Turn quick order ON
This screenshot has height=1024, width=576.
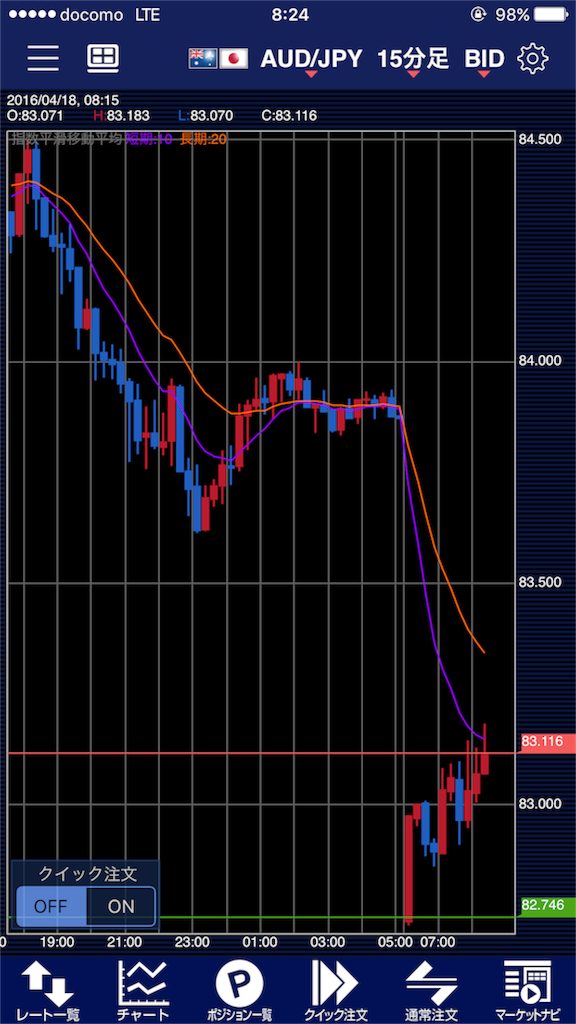[x=121, y=906]
